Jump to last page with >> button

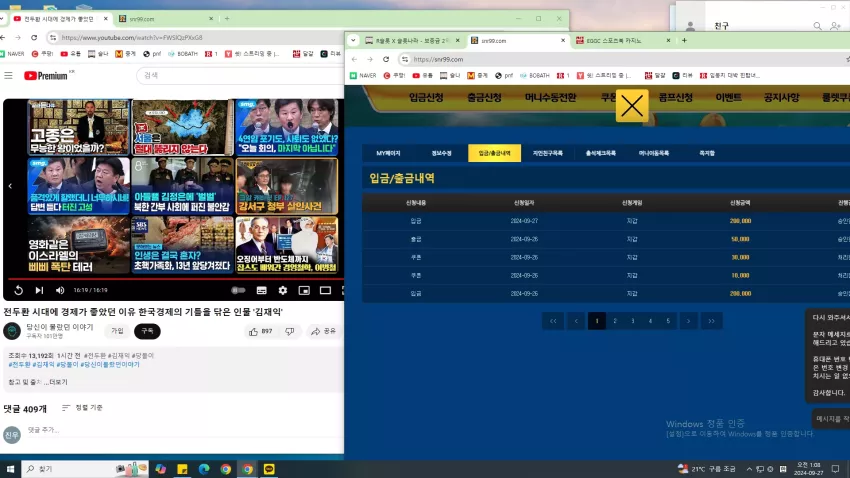(711, 321)
